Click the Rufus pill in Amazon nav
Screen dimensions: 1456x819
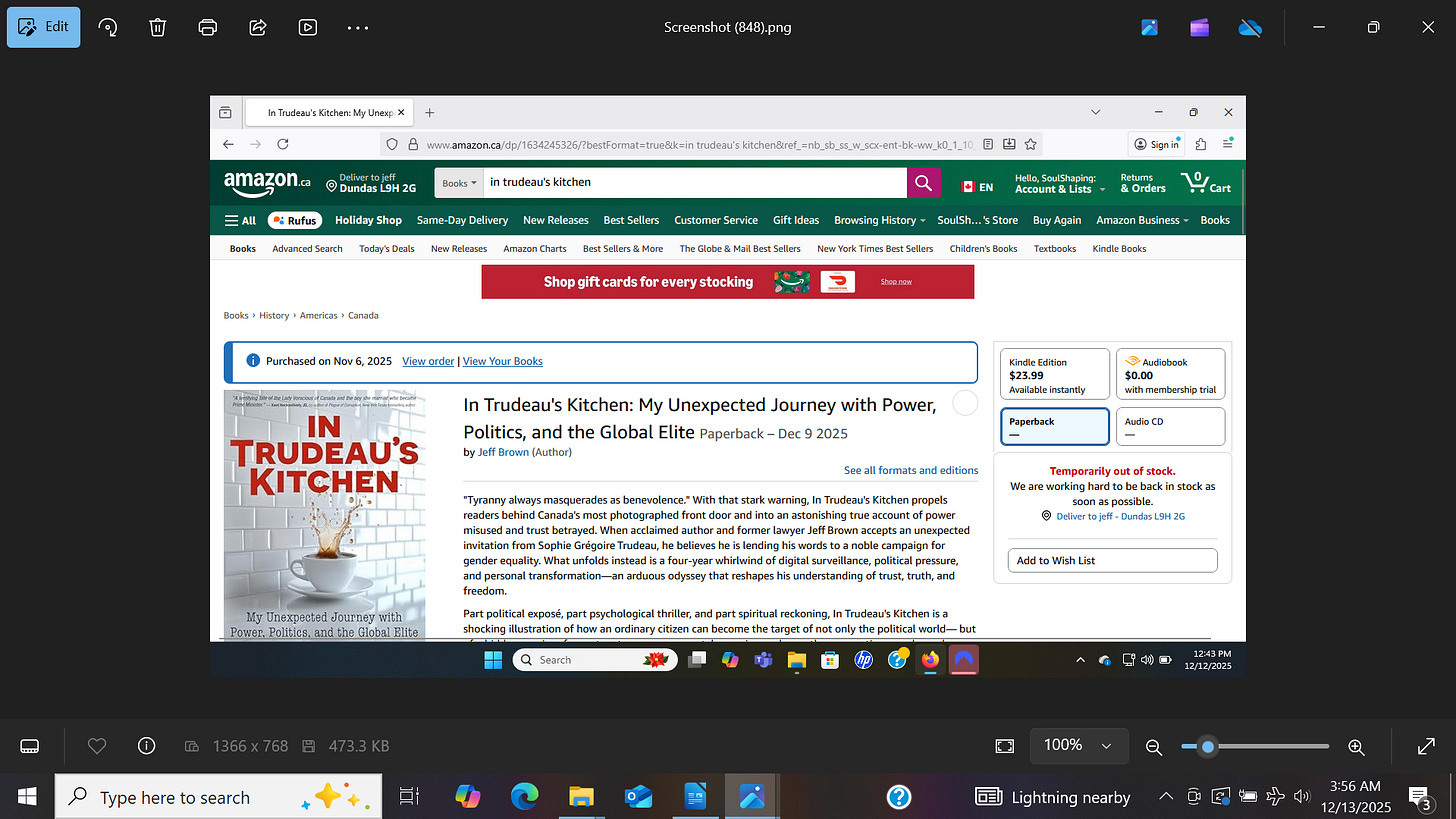[x=295, y=220]
